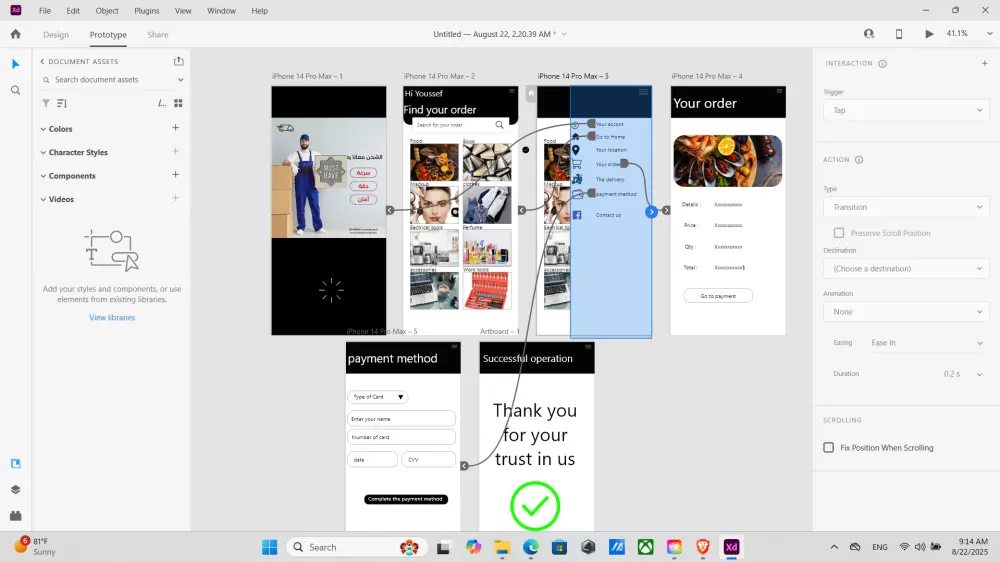Add a new color asset
The image size is (1000, 562).
[175, 128]
